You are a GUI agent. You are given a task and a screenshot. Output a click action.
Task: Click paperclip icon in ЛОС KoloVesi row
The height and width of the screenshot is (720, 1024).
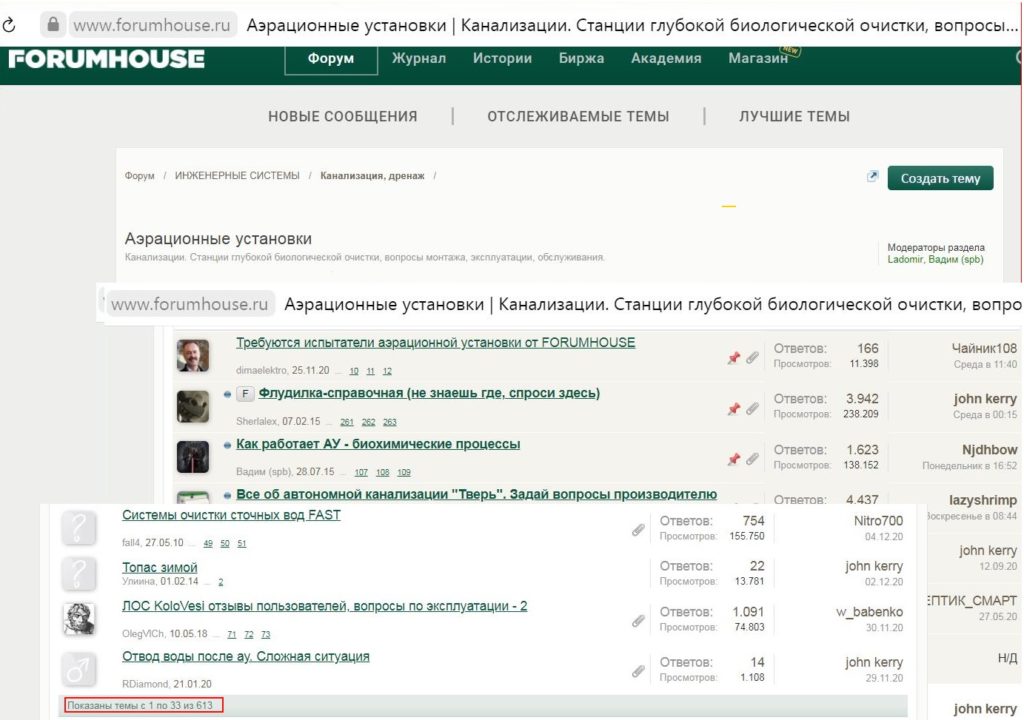coord(638,621)
